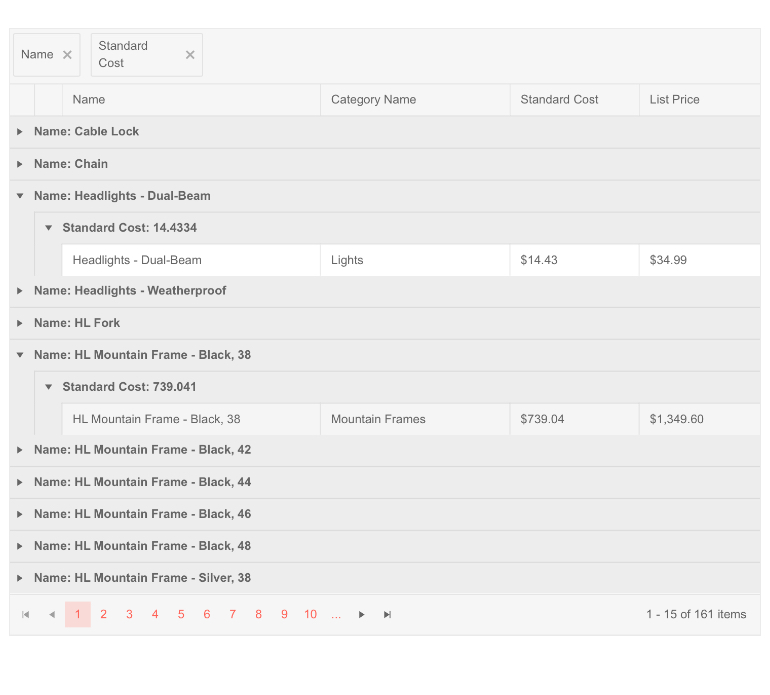
Task: Click the 'Standard Cost: 739.041' group text
Action: pos(129,387)
